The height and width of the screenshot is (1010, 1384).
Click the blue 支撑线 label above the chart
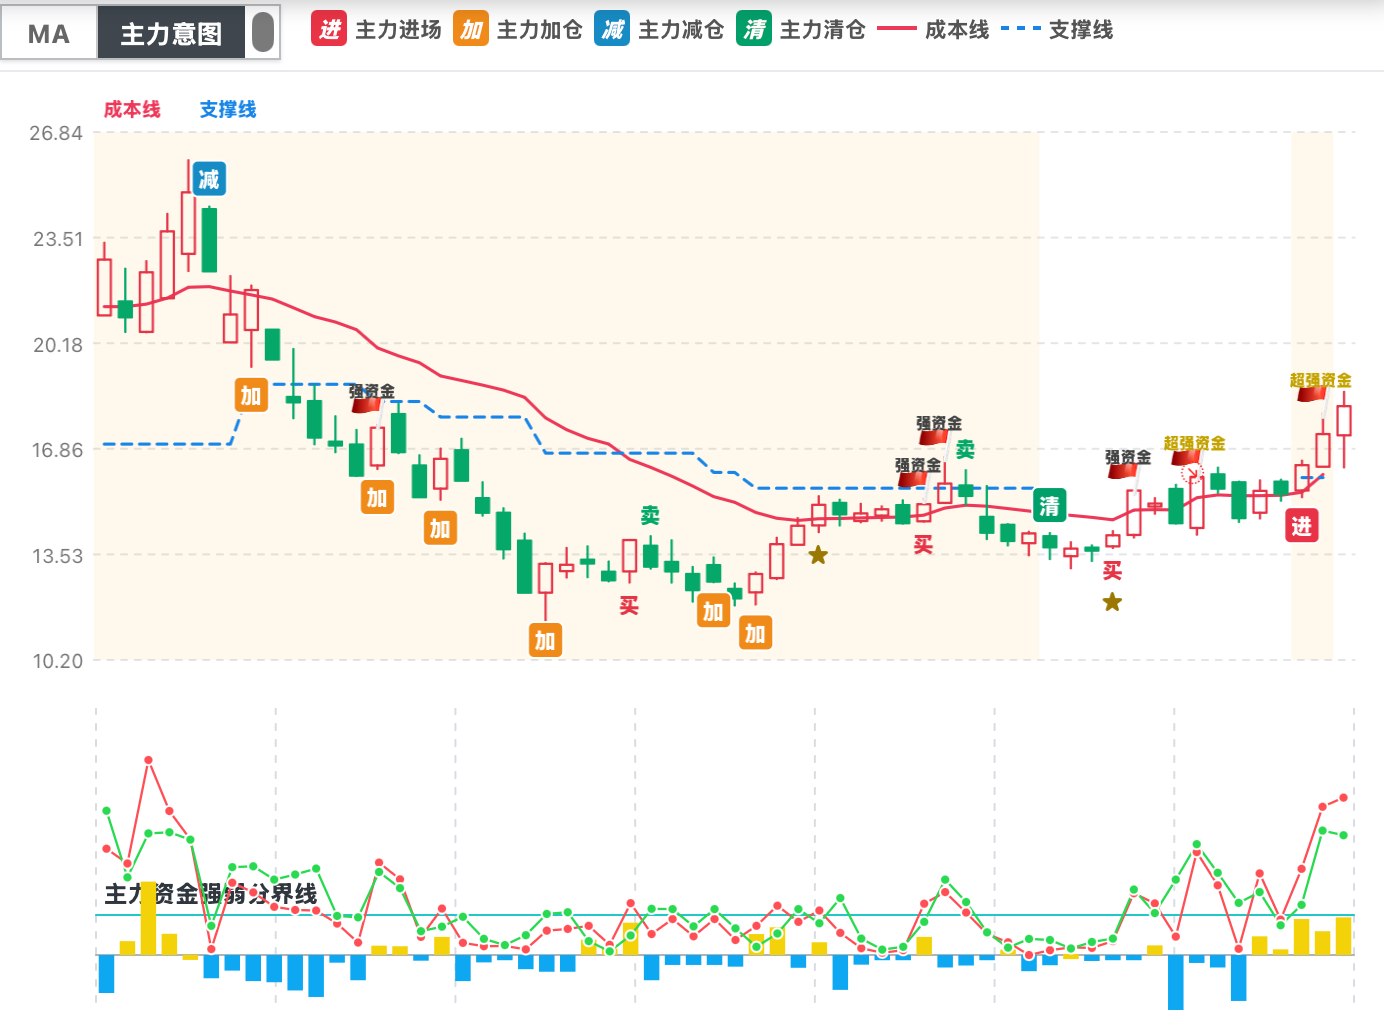point(228,109)
